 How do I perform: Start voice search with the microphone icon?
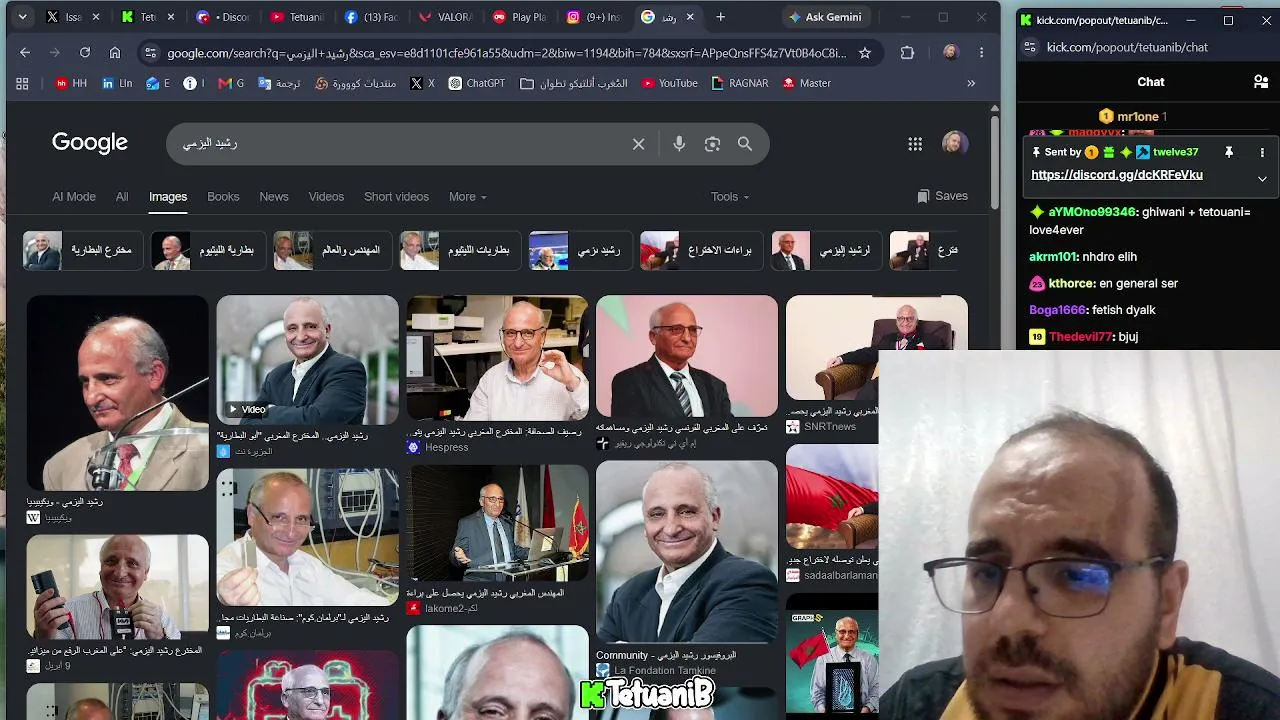pos(679,144)
